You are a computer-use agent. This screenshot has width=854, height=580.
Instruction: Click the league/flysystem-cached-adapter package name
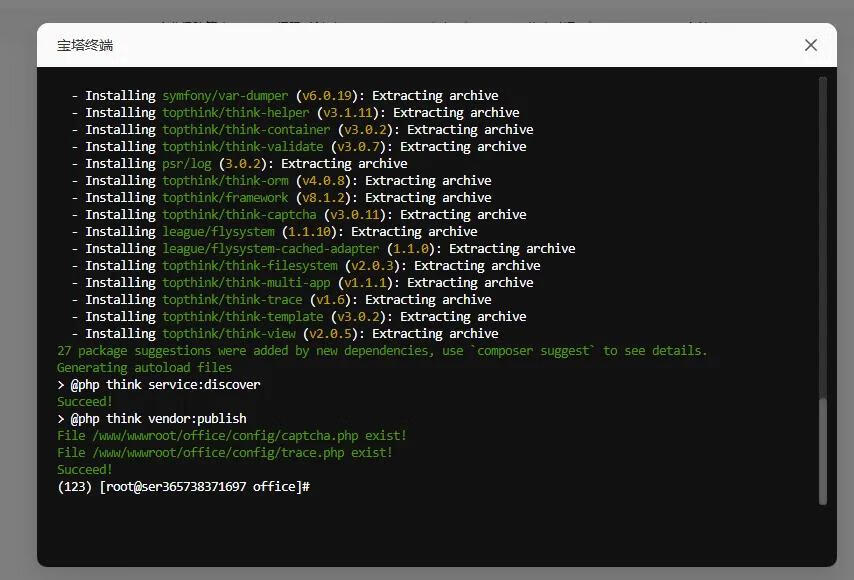point(271,248)
